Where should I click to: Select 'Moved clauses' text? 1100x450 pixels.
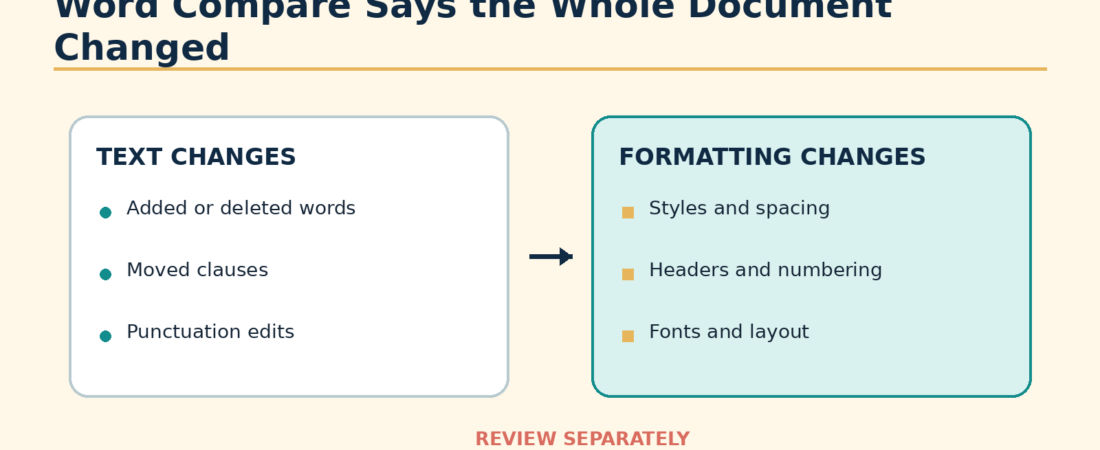pos(197,270)
